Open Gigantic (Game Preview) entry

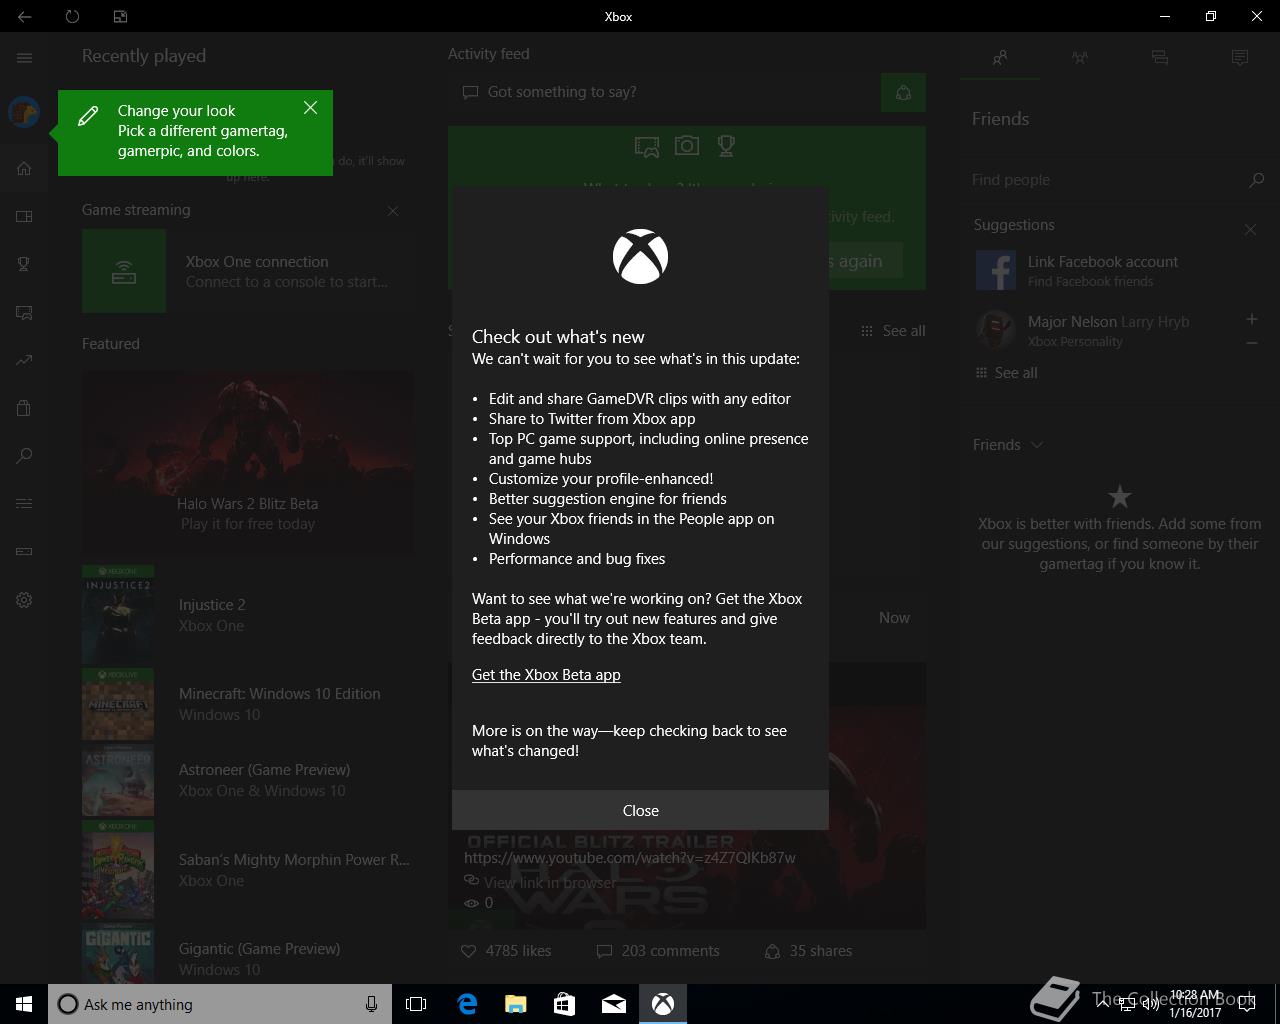[x=247, y=953]
